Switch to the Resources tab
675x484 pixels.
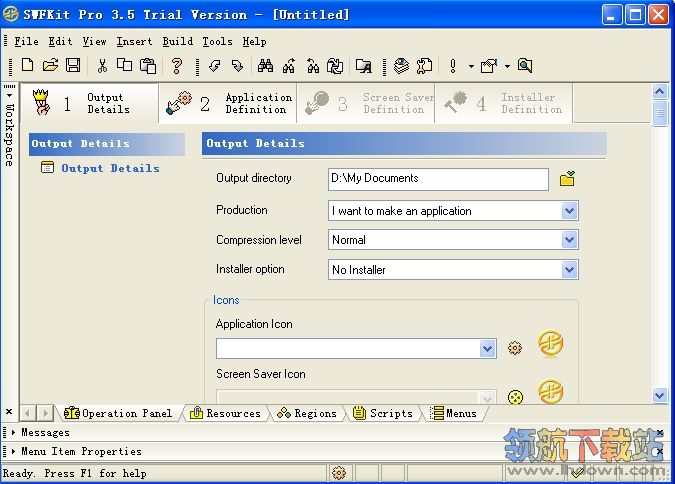click(x=226, y=413)
